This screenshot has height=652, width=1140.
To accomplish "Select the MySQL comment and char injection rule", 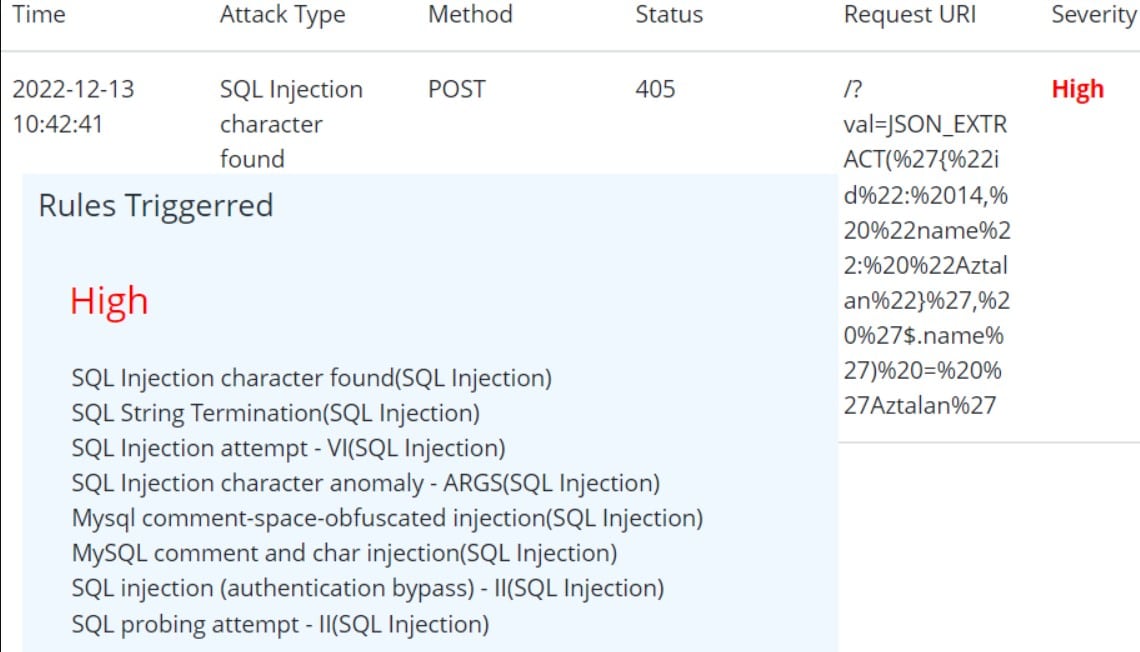I will coord(344,552).
